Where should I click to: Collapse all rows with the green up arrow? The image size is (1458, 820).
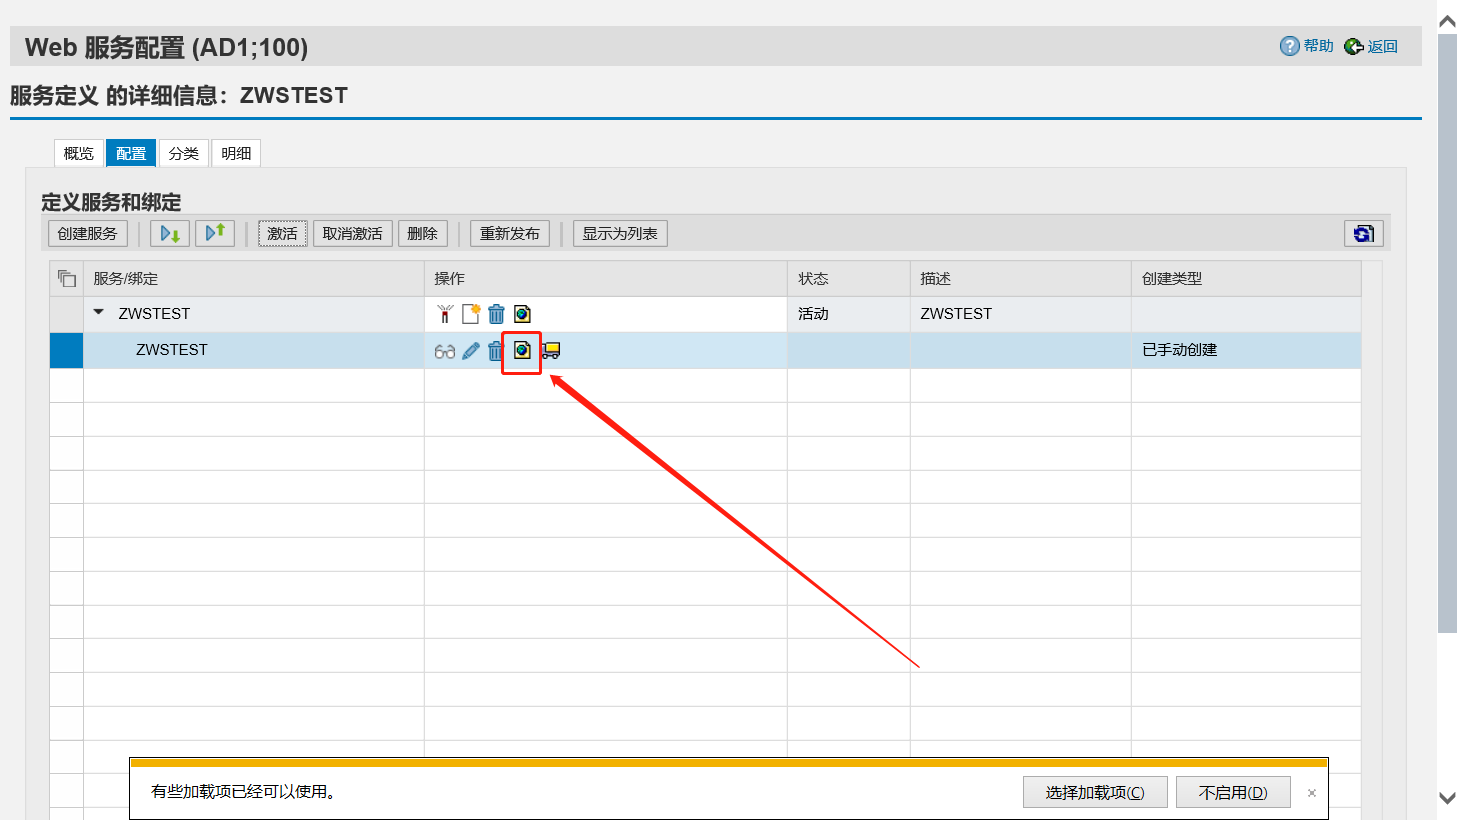pyautogui.click(x=215, y=232)
